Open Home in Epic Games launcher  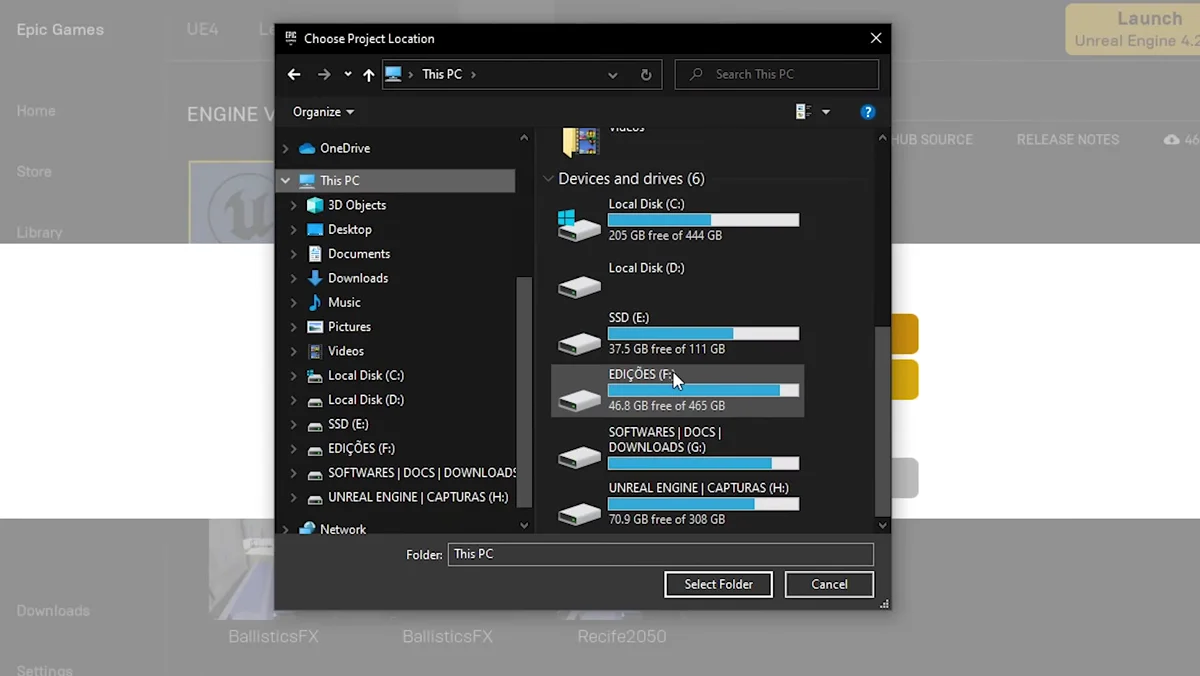click(36, 111)
